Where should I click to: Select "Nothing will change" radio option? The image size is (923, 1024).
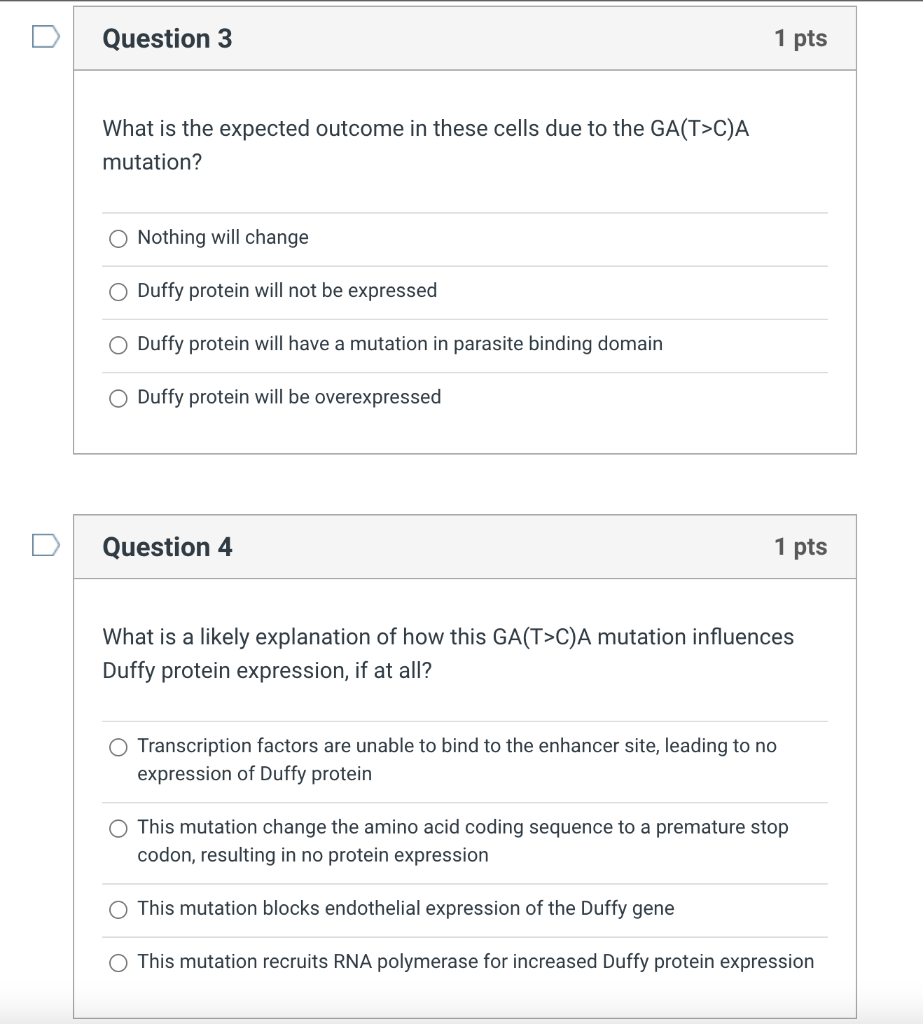[118, 238]
